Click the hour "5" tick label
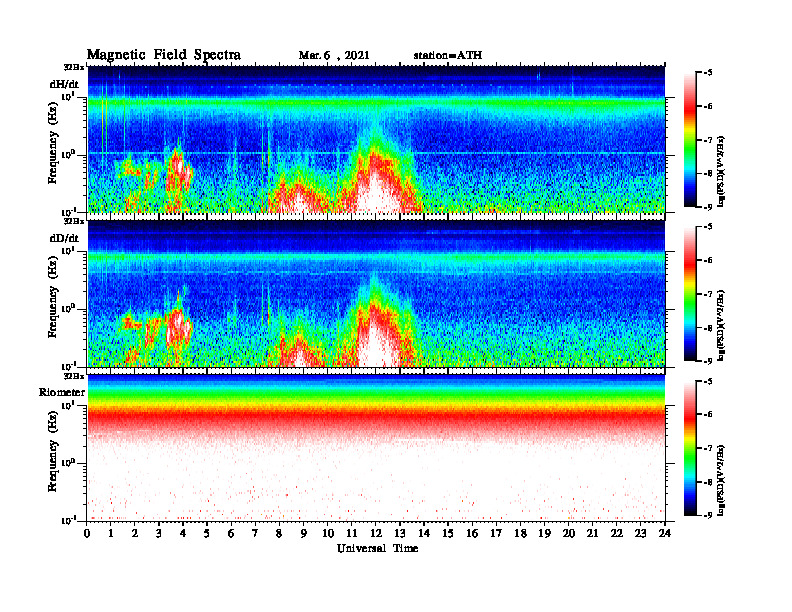Screen dimensions: 792x612 207,533
